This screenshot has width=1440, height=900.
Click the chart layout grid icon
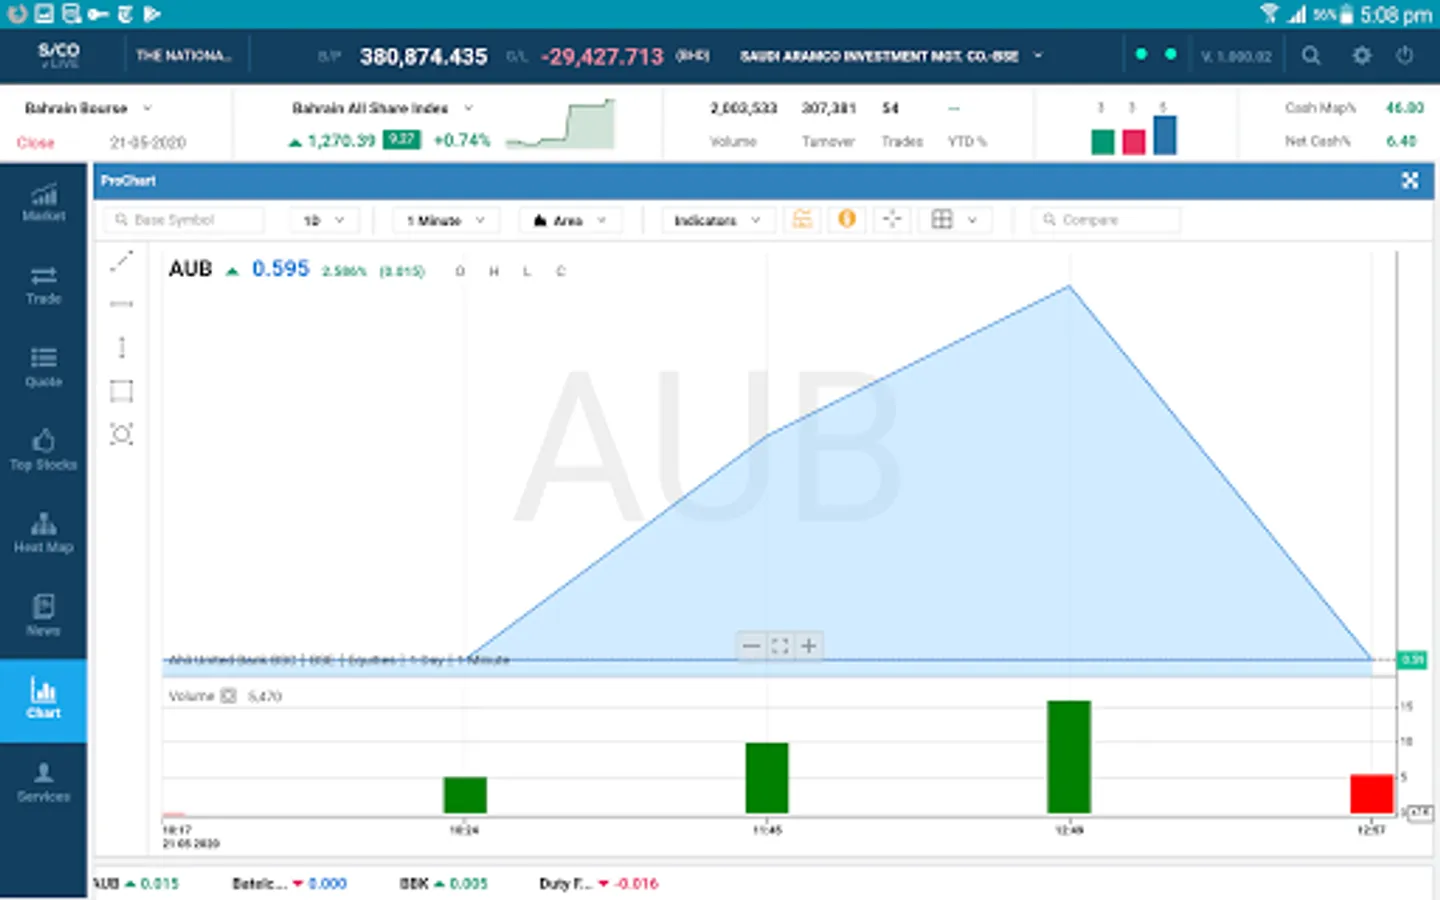[942, 219]
